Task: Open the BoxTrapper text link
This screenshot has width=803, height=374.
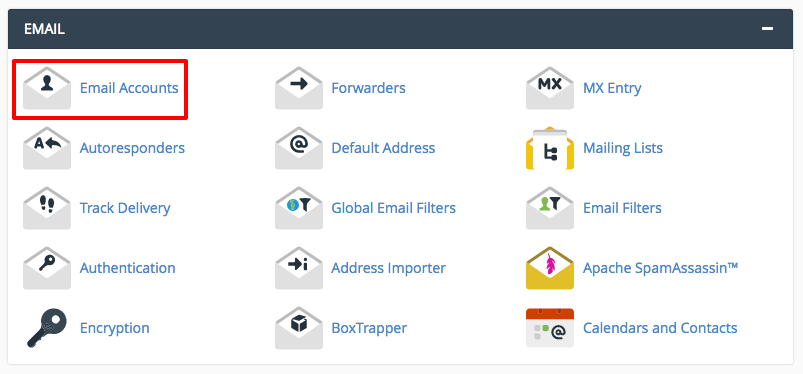Action: pyautogui.click(x=369, y=328)
